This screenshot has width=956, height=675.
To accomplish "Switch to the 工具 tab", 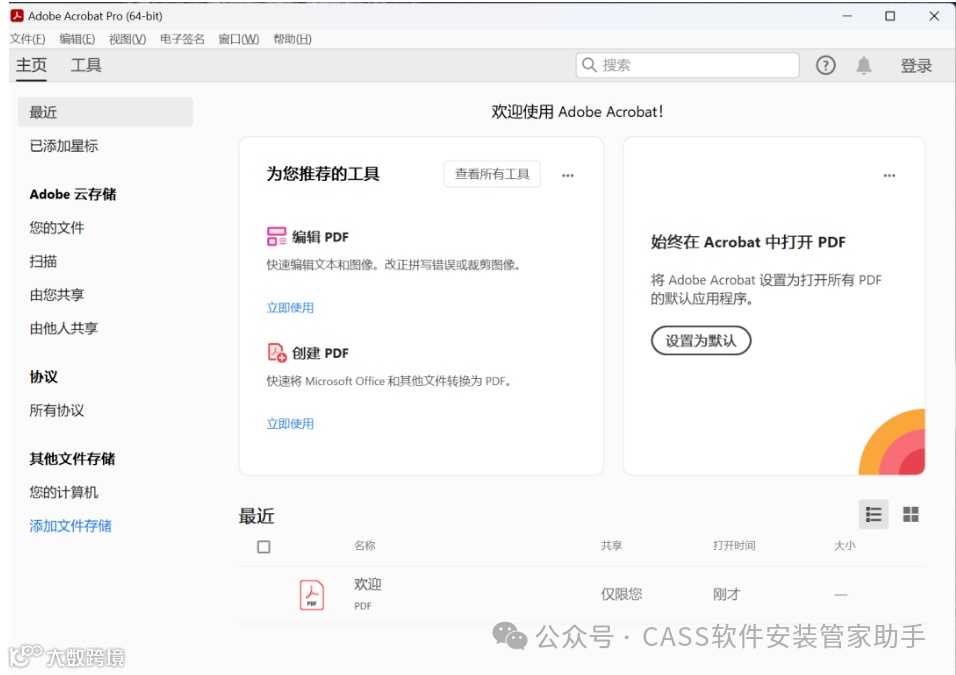I will point(86,65).
